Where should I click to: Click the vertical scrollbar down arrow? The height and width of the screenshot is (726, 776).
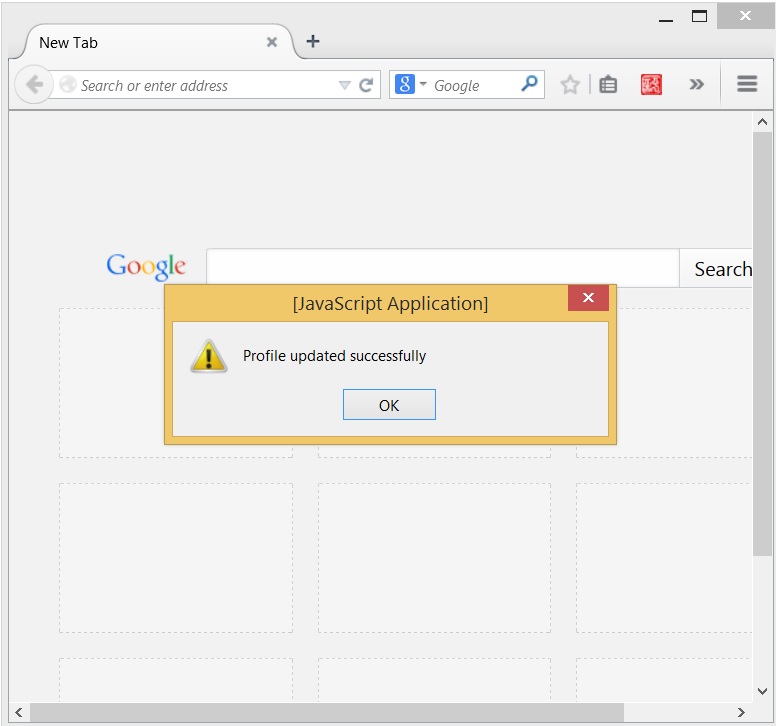click(x=762, y=691)
